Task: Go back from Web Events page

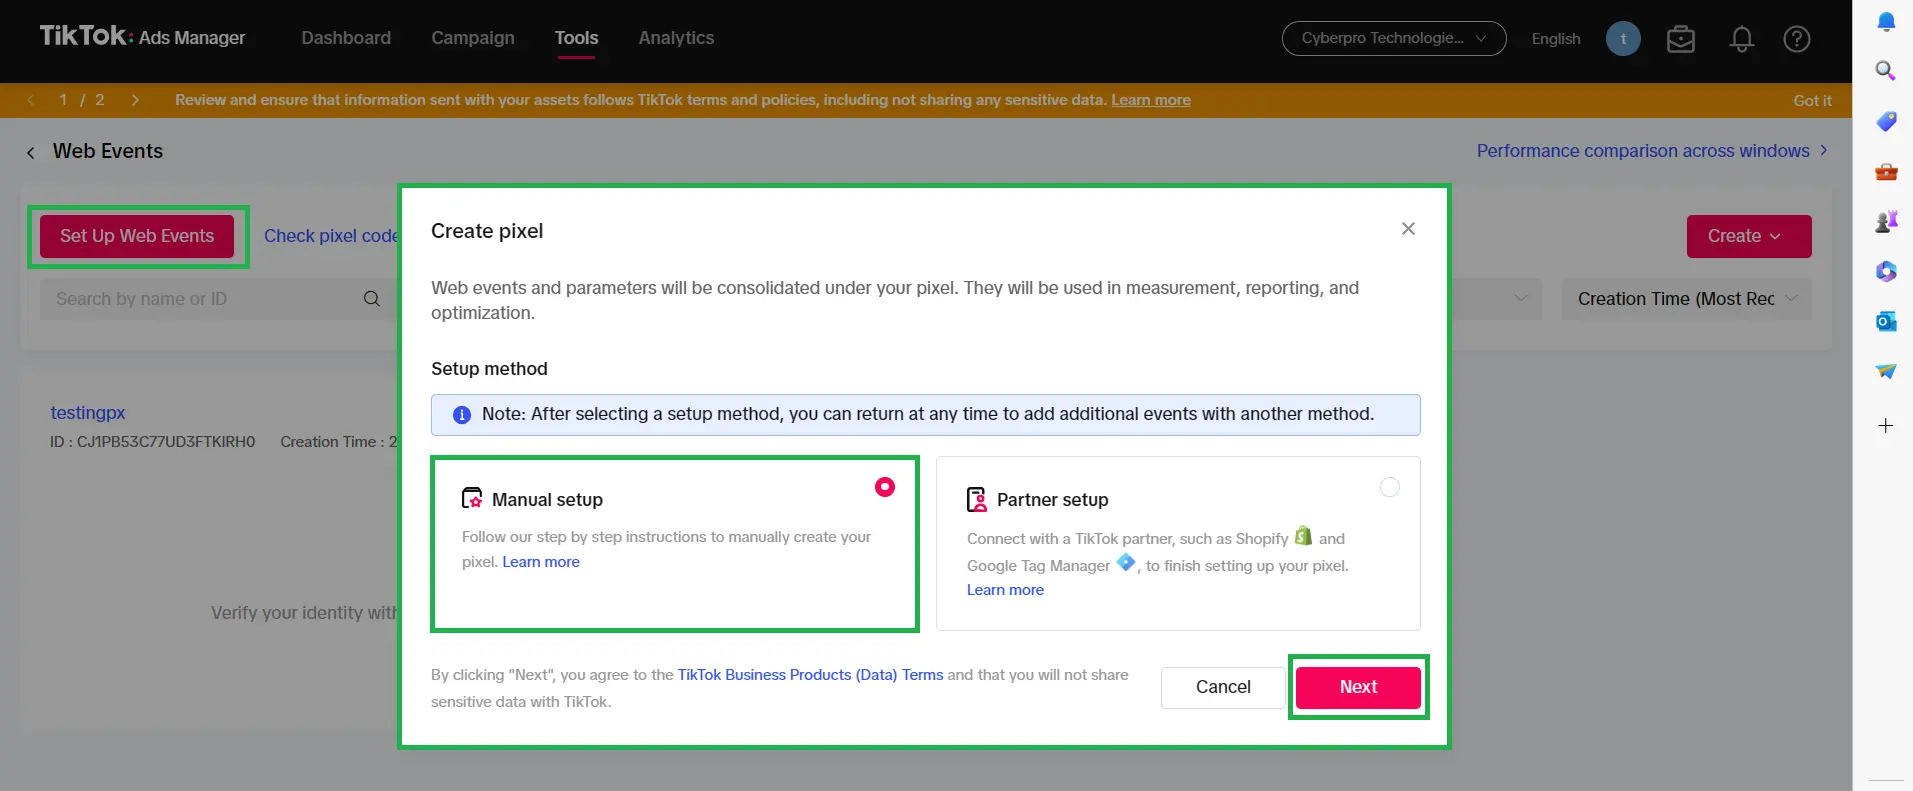Action: point(31,152)
